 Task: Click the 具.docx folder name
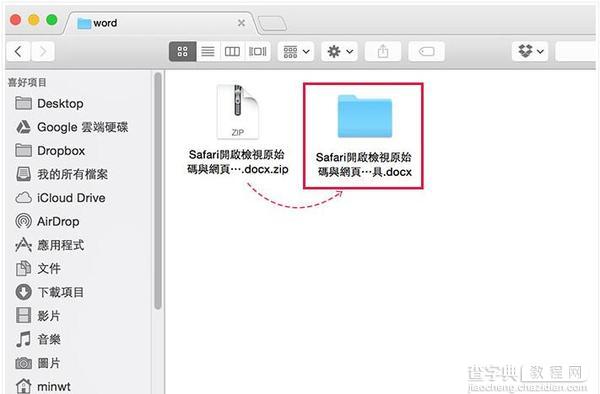point(364,164)
